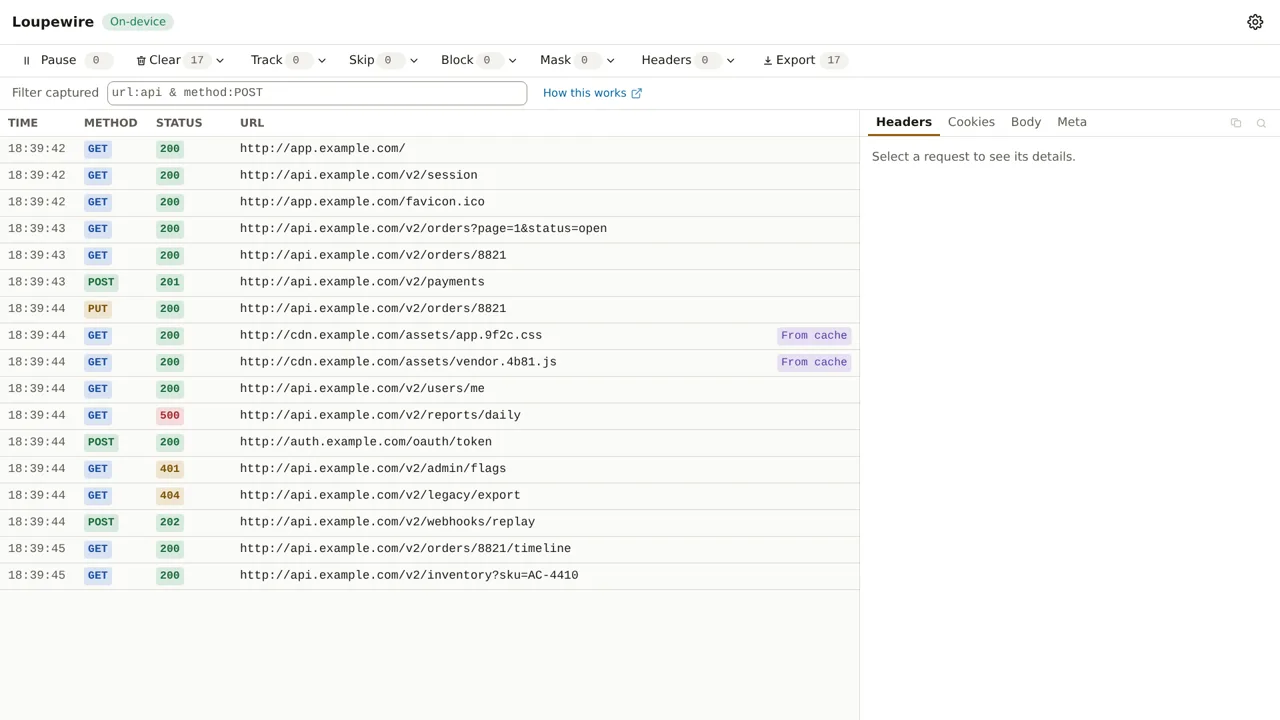Select the inventory?sku=AC-4410 request

(x=429, y=576)
